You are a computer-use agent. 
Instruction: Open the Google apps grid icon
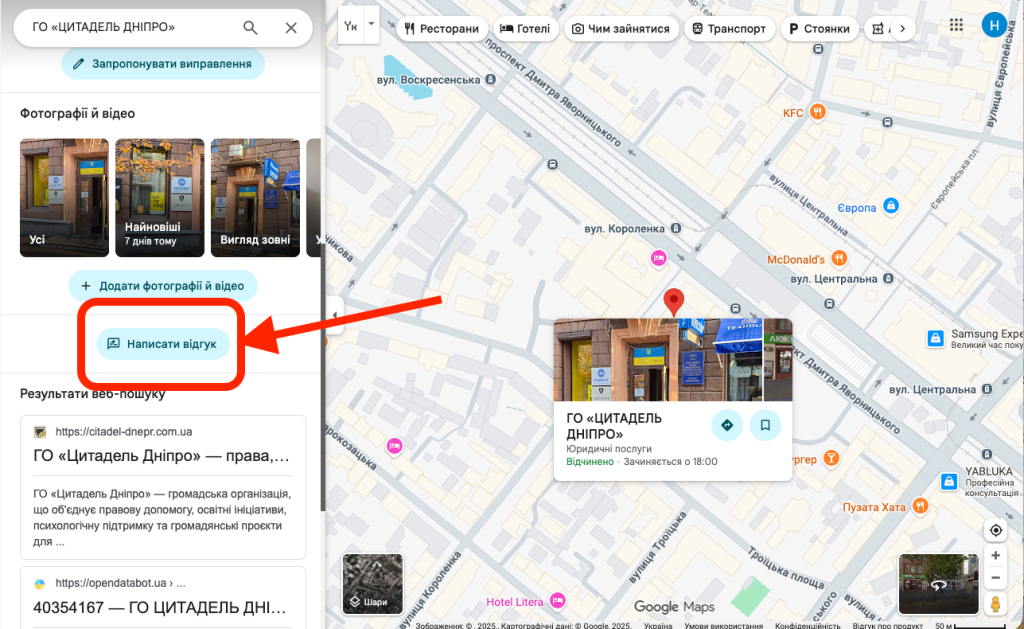(x=956, y=25)
